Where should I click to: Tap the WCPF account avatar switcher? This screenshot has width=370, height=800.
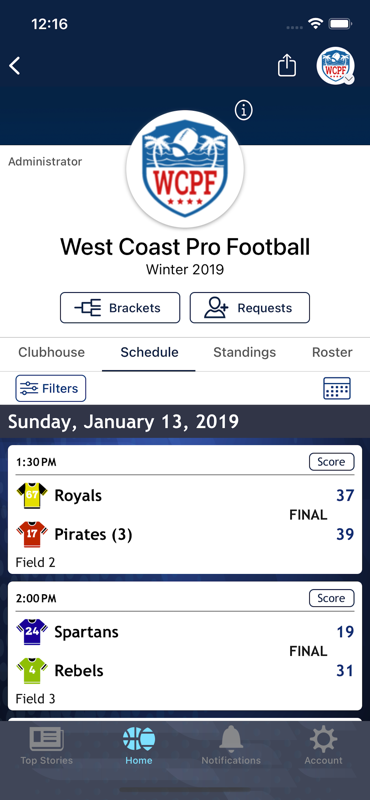coord(335,66)
